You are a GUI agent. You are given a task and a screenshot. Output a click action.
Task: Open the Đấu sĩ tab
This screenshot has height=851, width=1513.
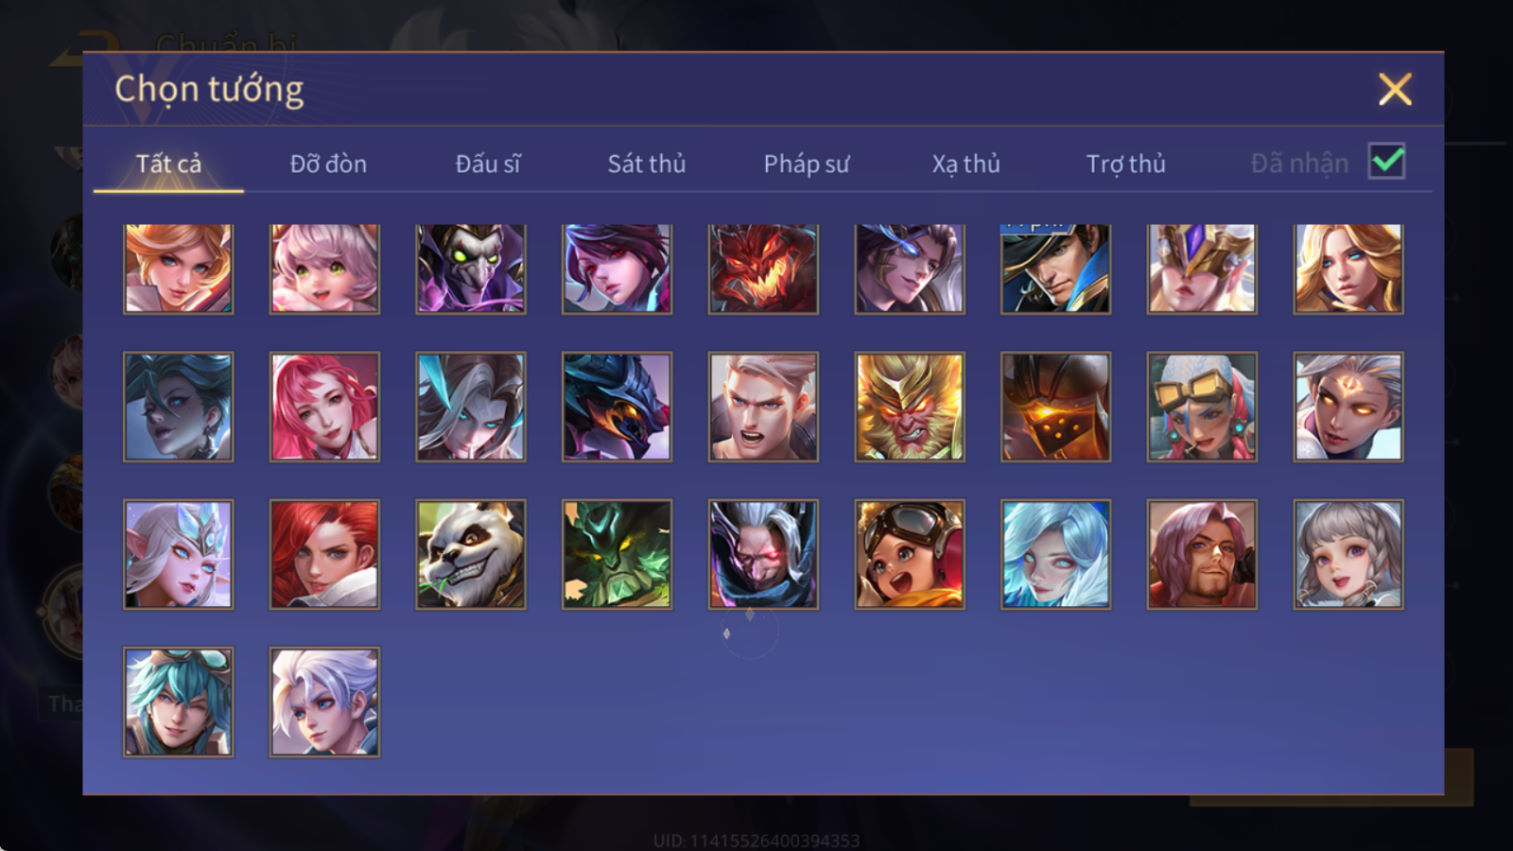(488, 164)
